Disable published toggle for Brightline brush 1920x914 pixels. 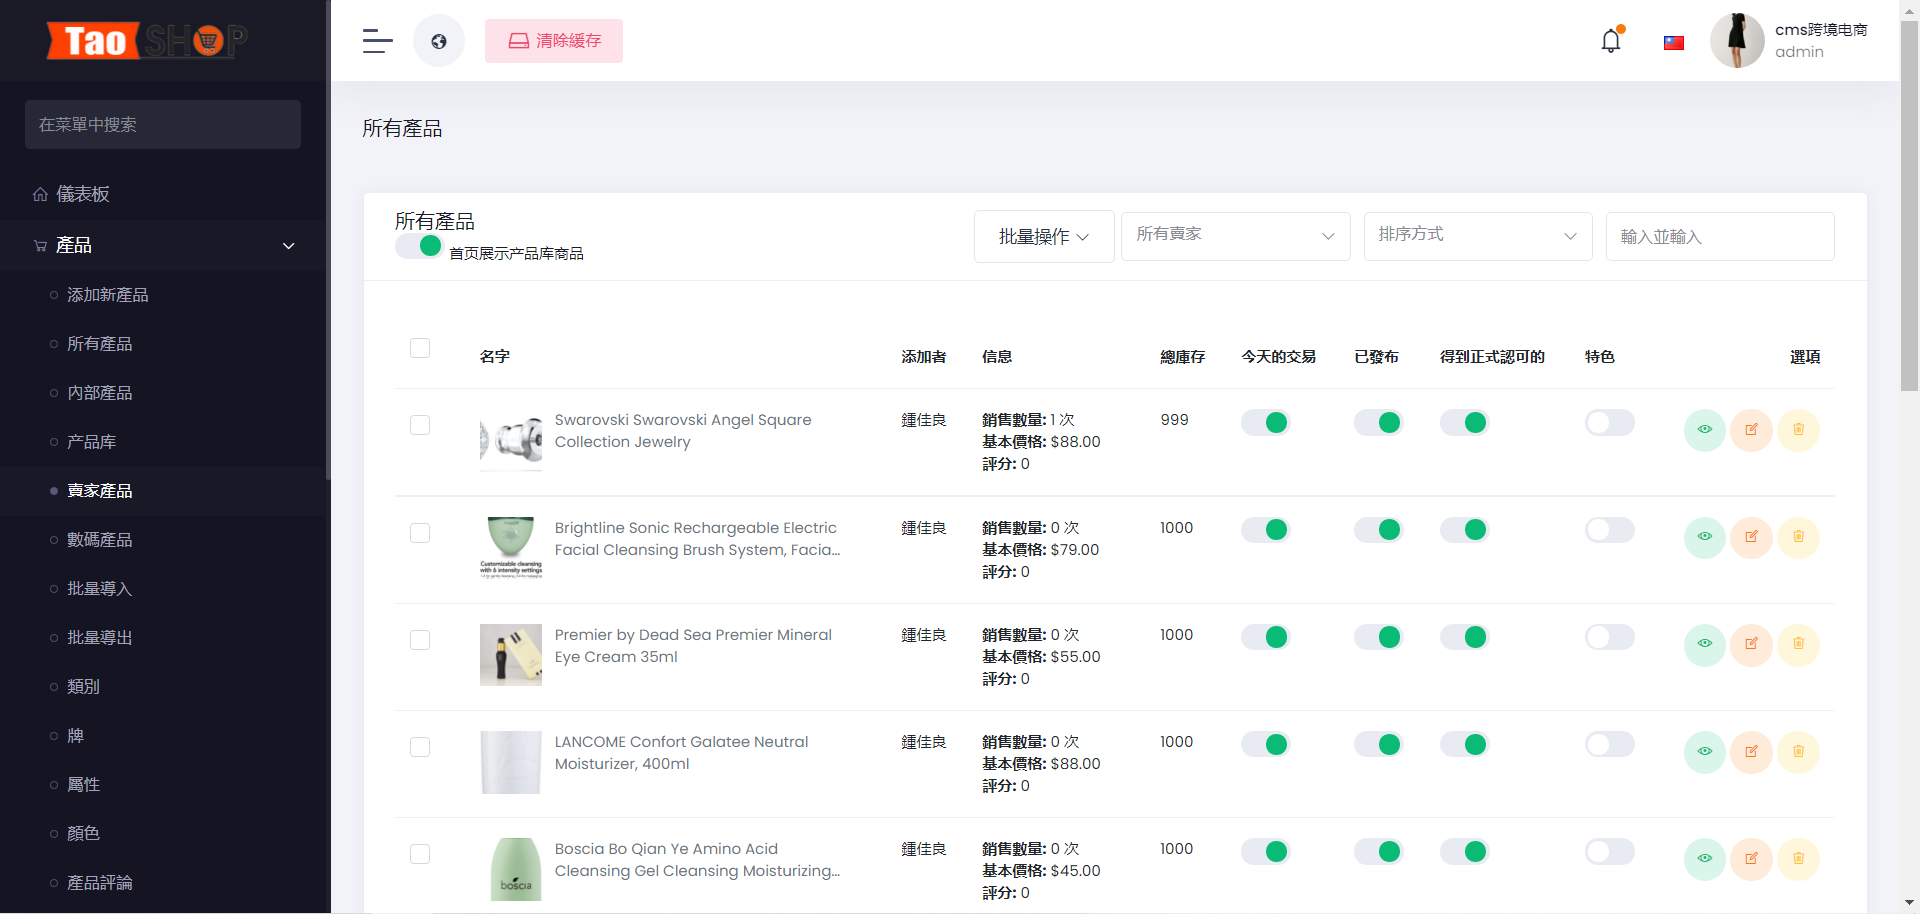coord(1378,530)
